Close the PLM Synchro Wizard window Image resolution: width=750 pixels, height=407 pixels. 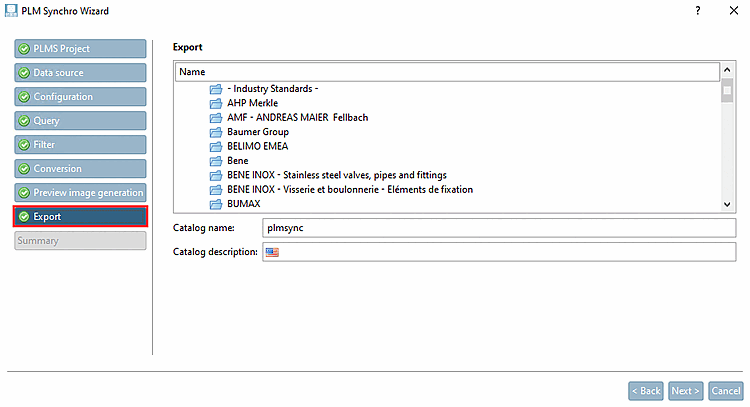click(x=734, y=11)
